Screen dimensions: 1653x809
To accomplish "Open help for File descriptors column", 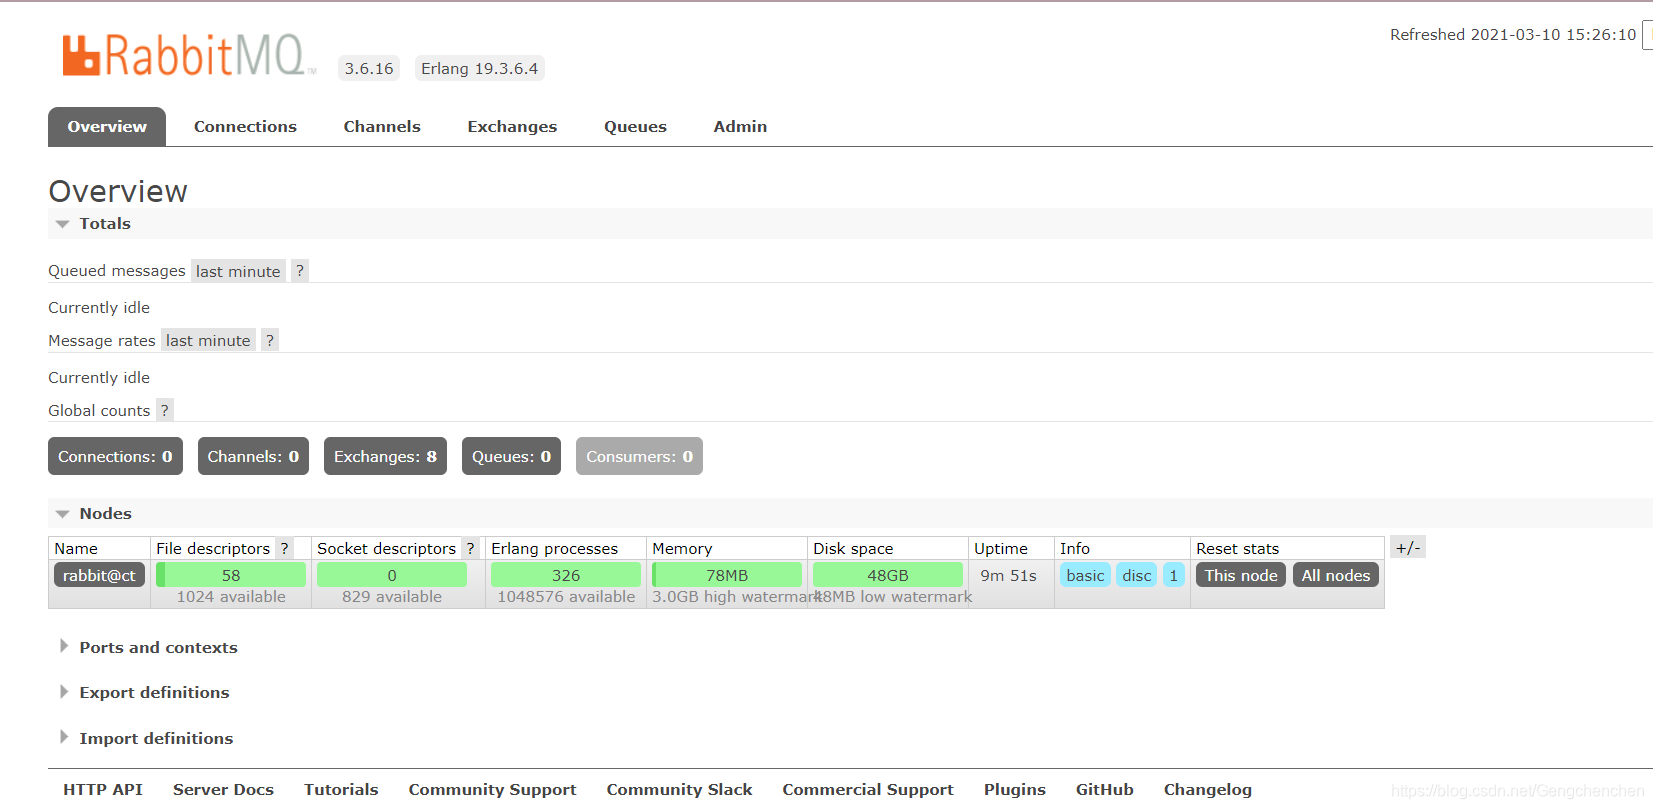I will click(x=285, y=548).
